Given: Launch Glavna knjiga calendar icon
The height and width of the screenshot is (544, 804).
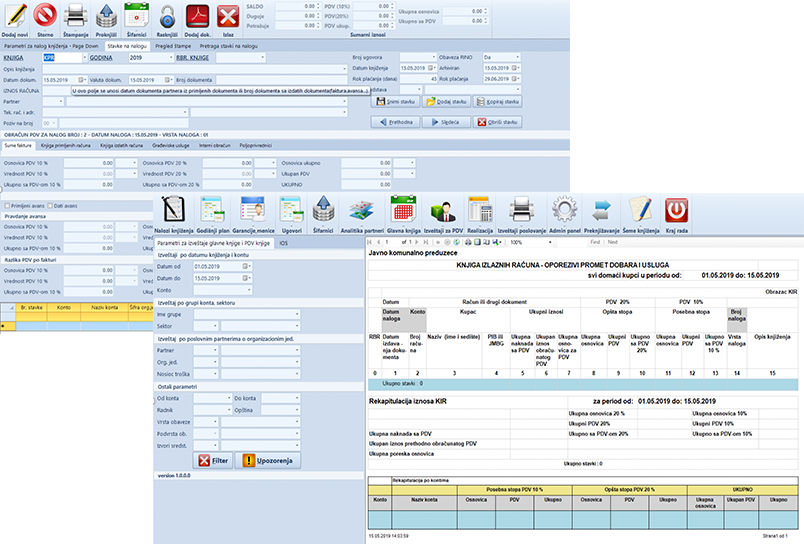Looking at the screenshot, I should pyautogui.click(x=404, y=210).
